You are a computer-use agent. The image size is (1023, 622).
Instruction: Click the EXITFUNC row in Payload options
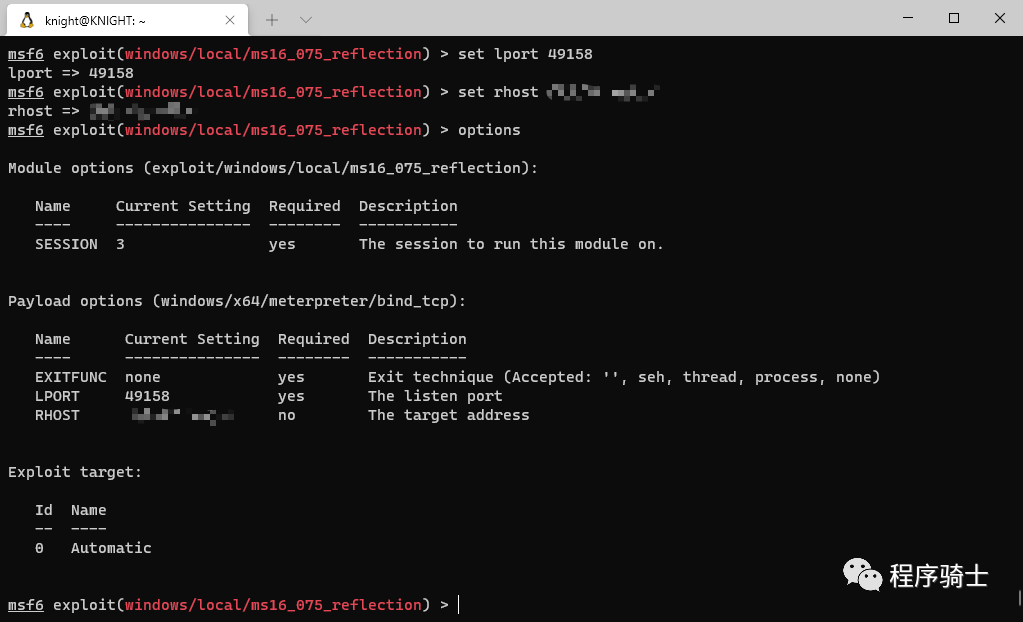click(70, 377)
